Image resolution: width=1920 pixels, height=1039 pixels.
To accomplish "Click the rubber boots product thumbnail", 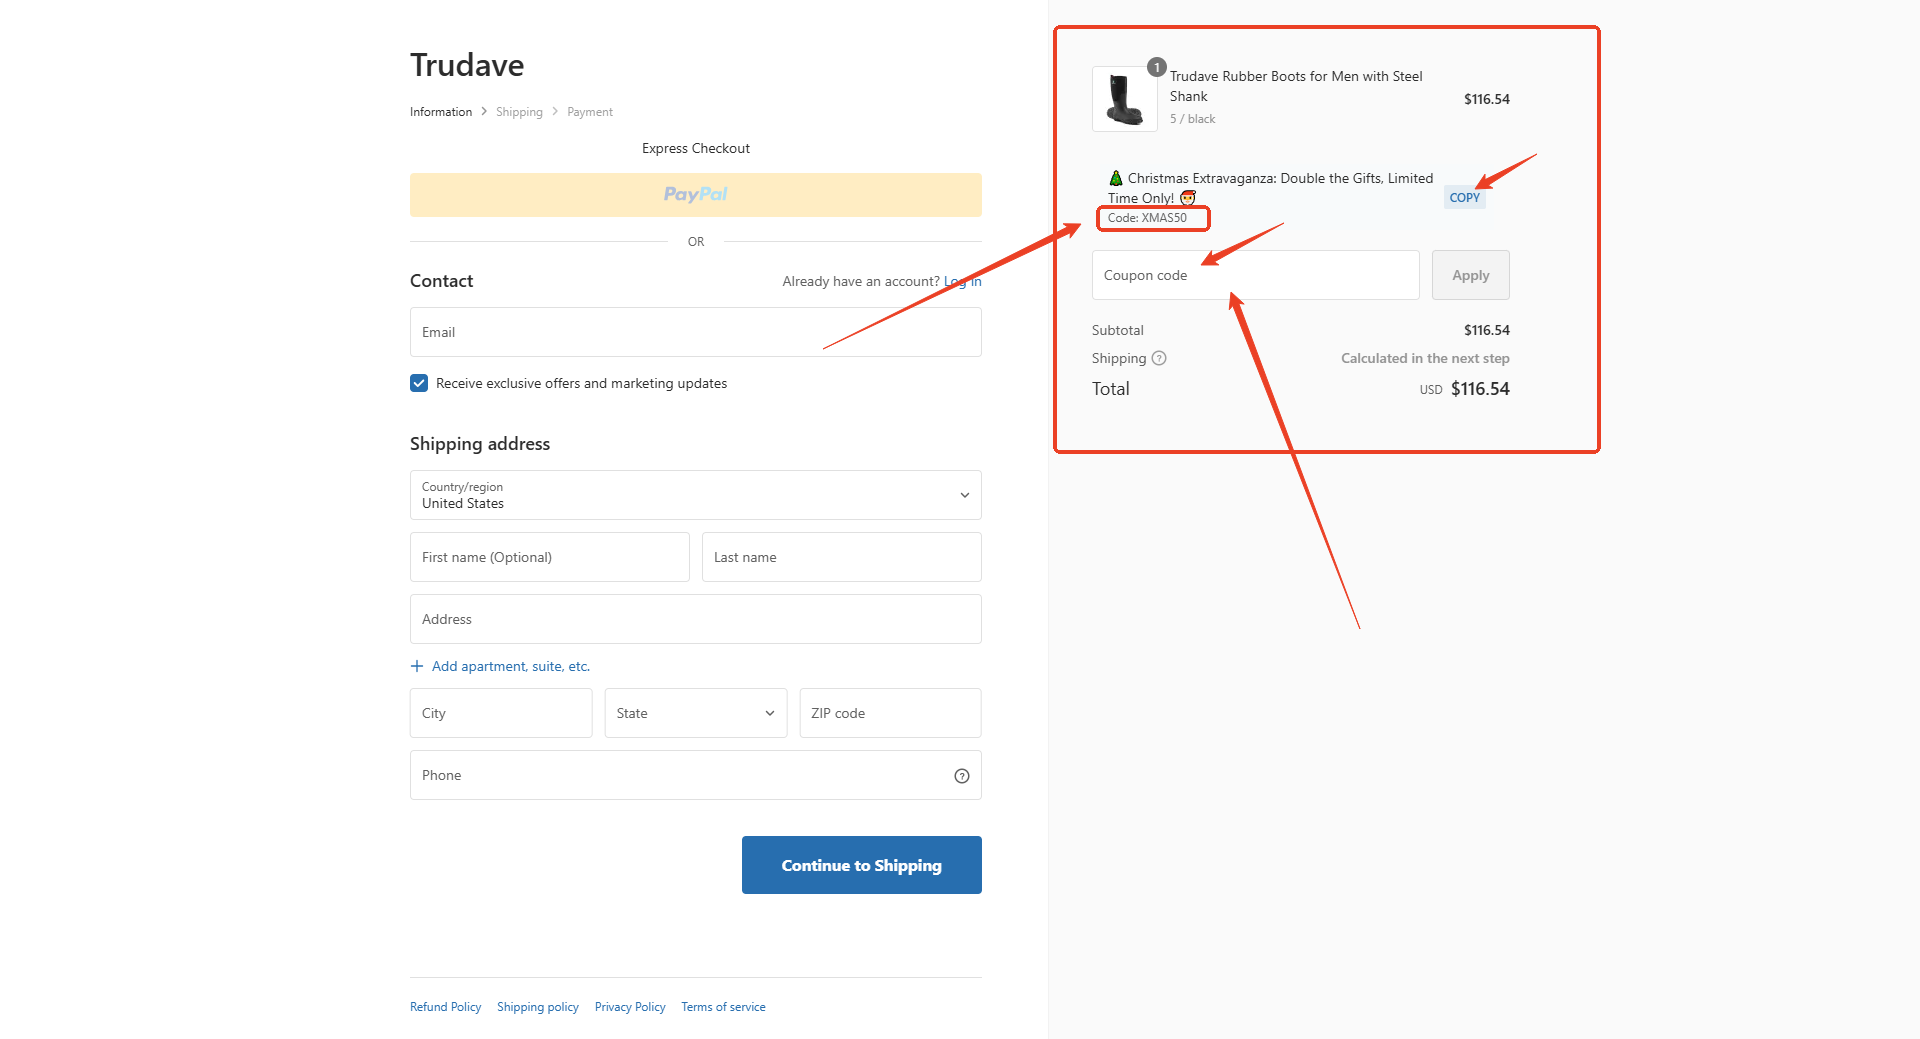I will [x=1125, y=99].
